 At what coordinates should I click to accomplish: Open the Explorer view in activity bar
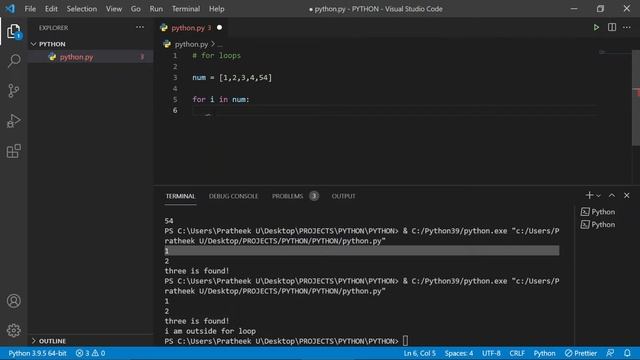(x=13, y=31)
